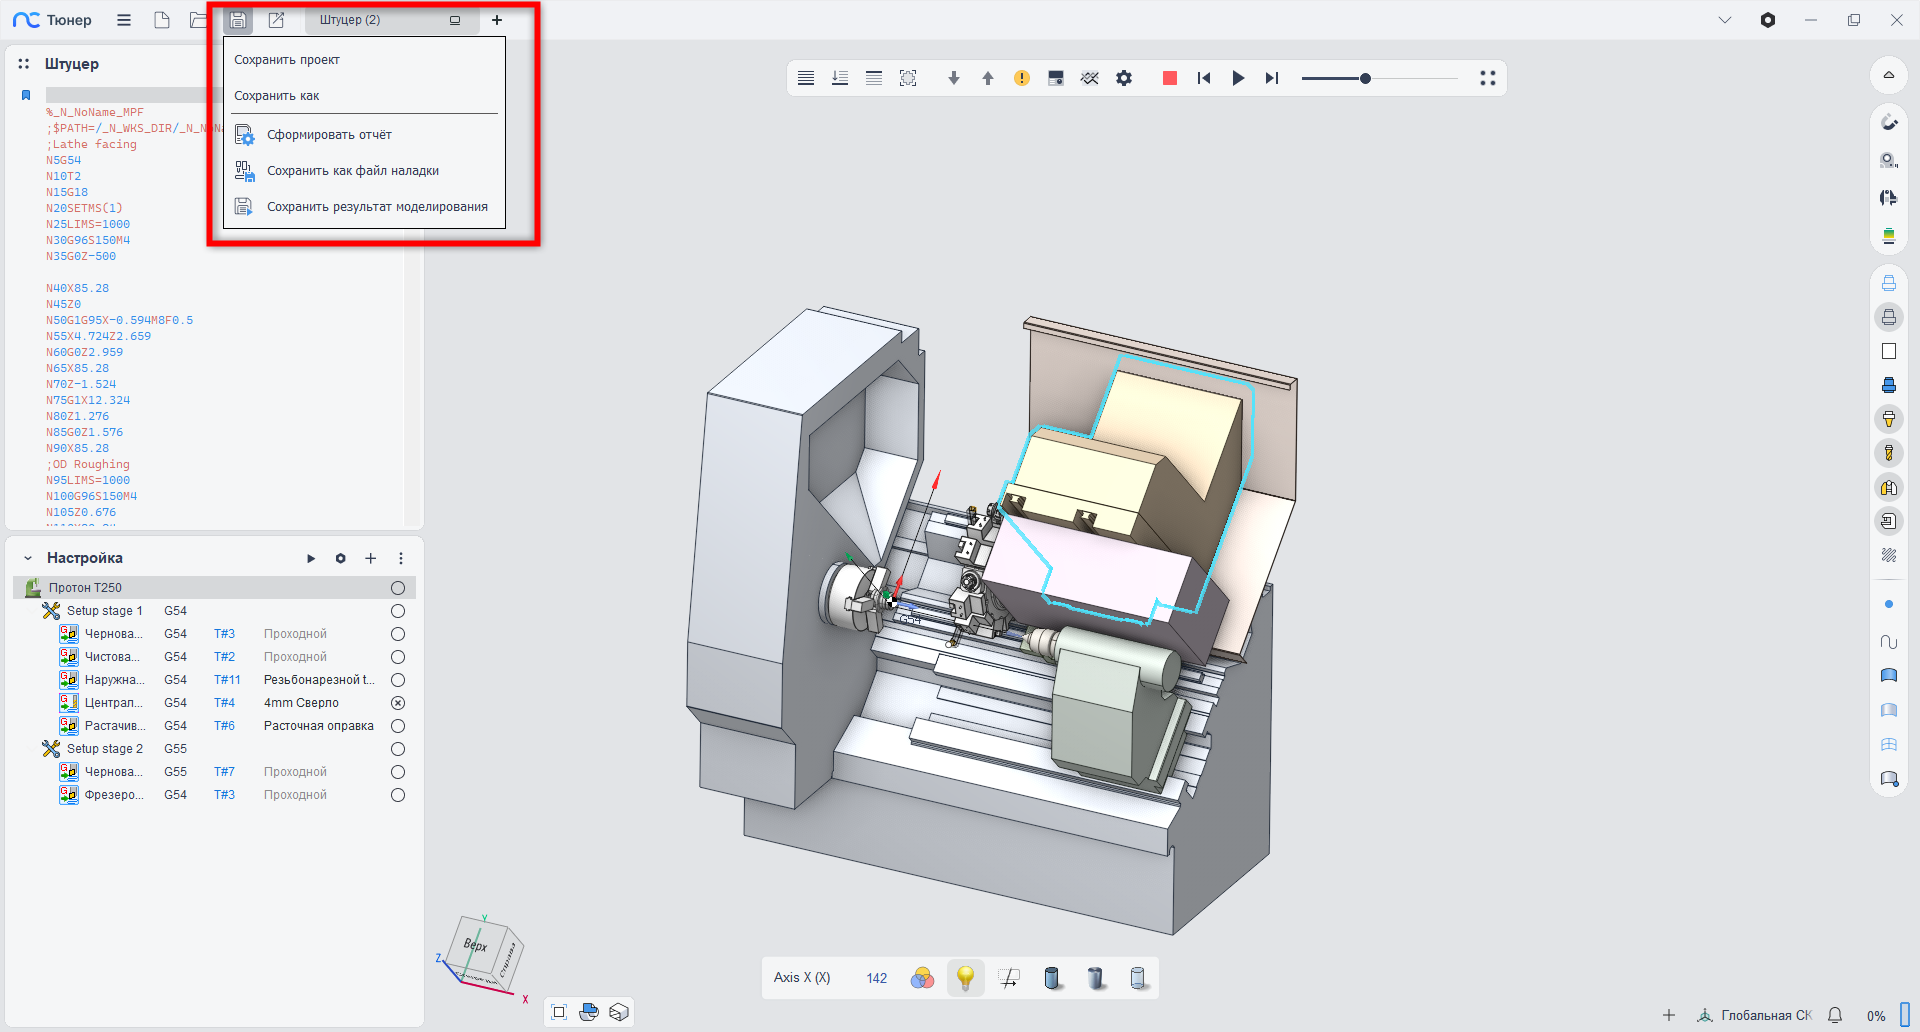
Task: Collapse the Настройка panel chevron
Action: pyautogui.click(x=28, y=558)
